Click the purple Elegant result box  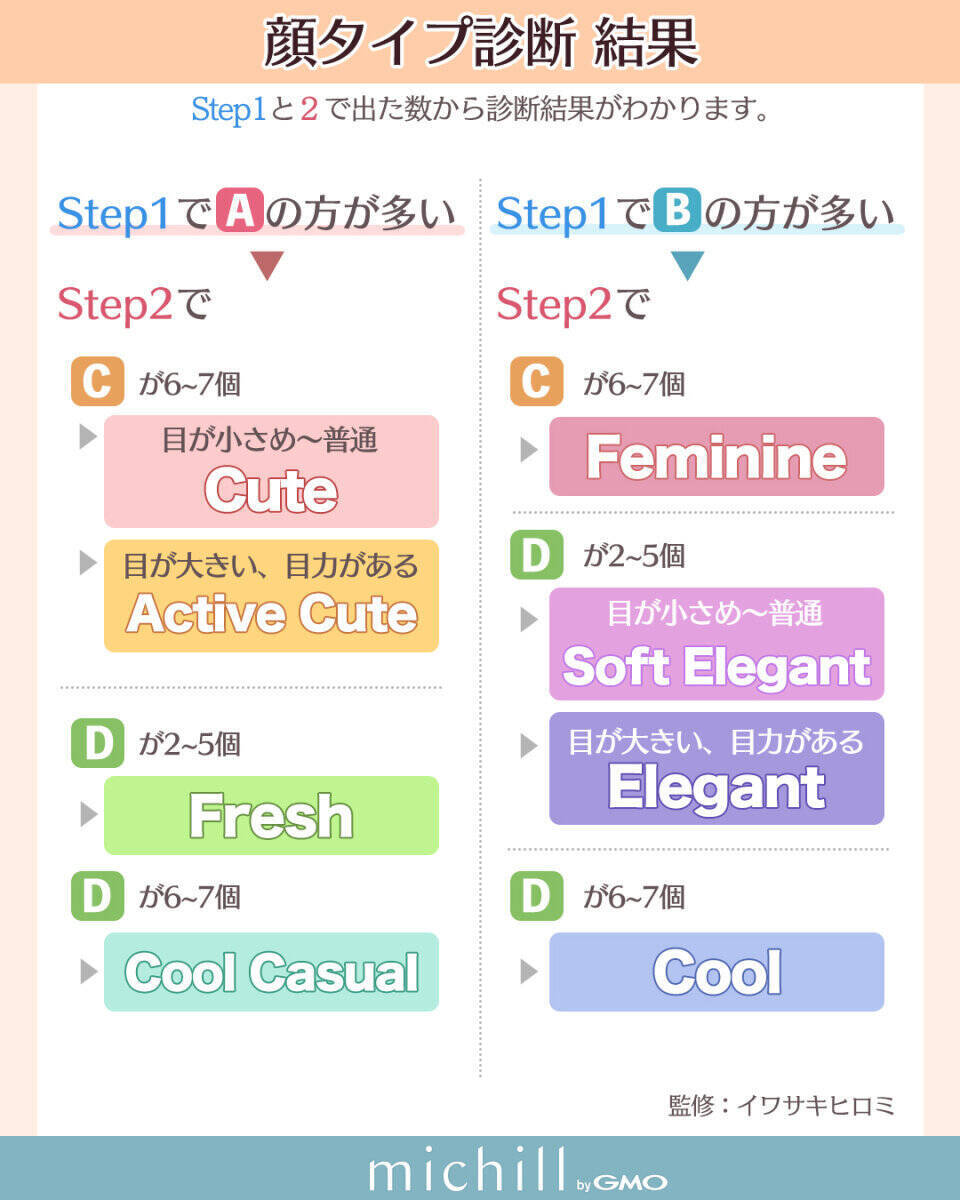pyautogui.click(x=716, y=768)
